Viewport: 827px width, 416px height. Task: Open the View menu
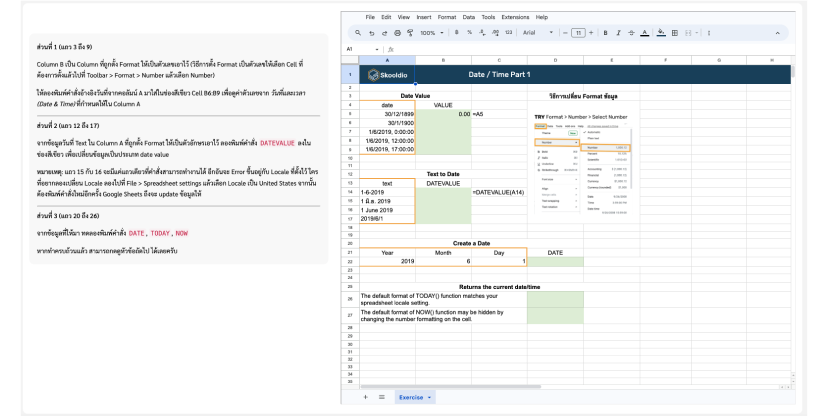tap(404, 17)
